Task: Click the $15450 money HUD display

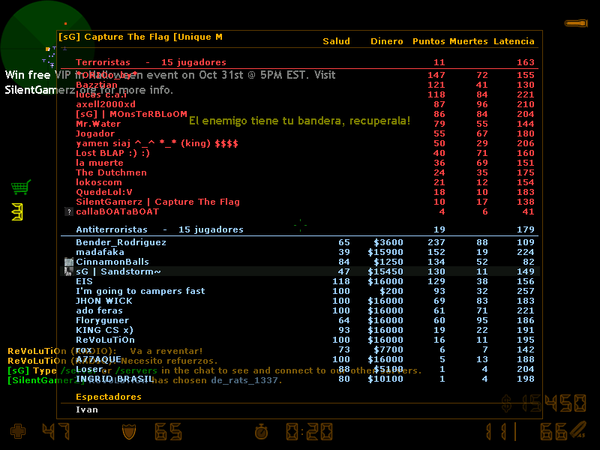Action: (544, 403)
